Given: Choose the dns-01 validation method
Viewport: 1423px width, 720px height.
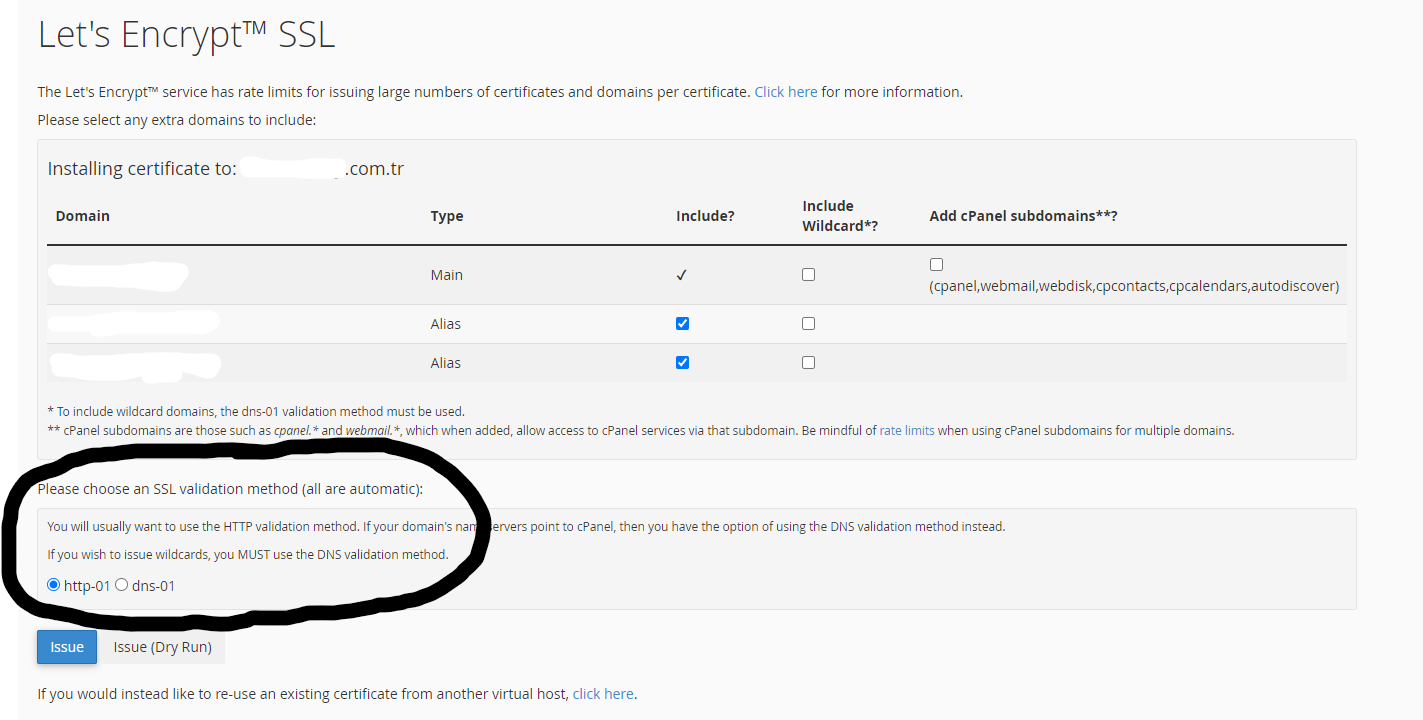Looking at the screenshot, I should [122, 585].
